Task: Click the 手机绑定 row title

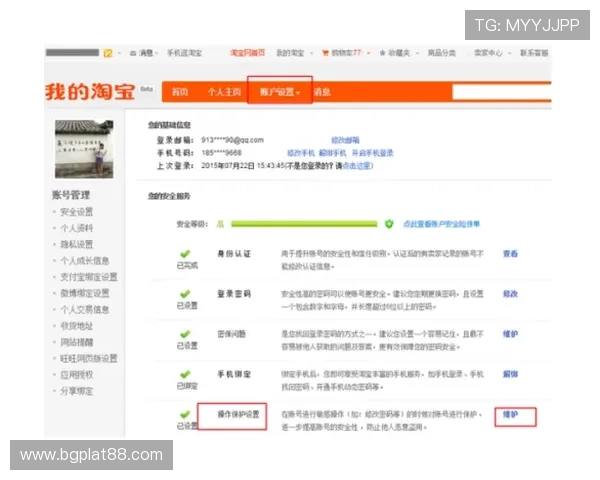Action: (x=234, y=374)
